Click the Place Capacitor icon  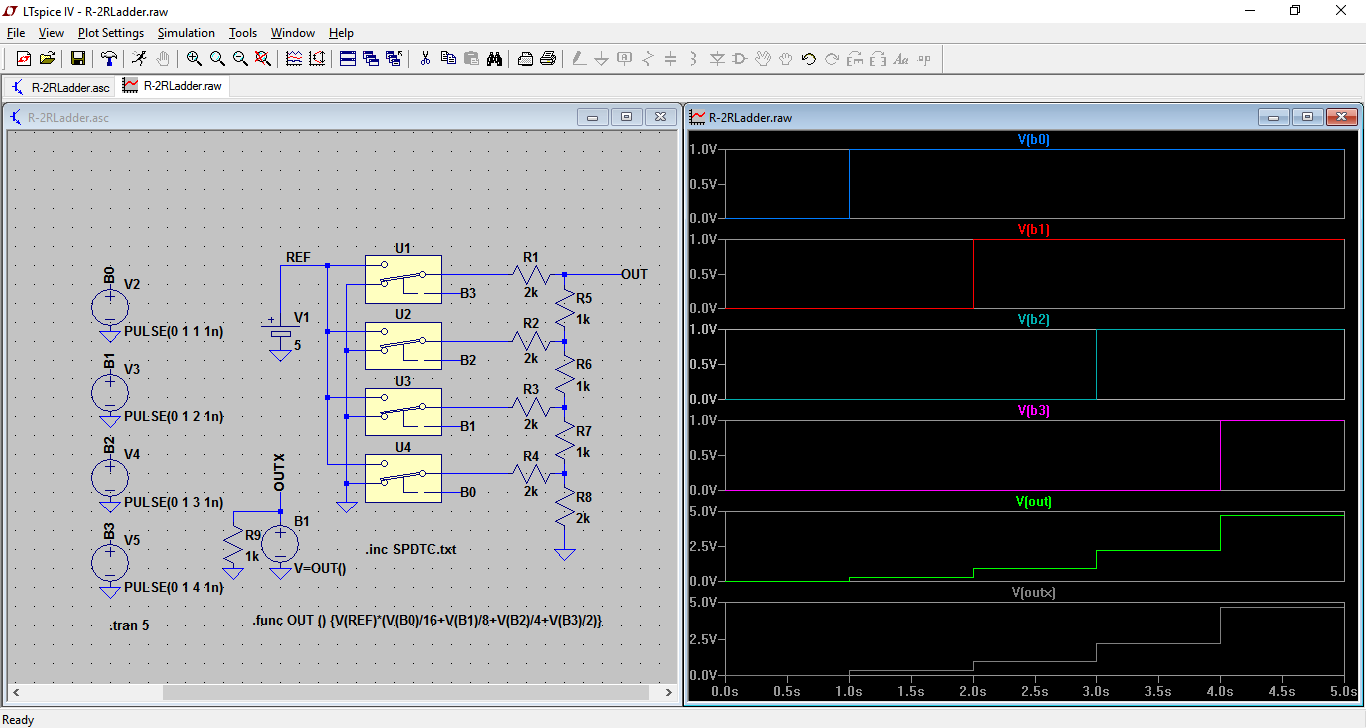point(671,59)
